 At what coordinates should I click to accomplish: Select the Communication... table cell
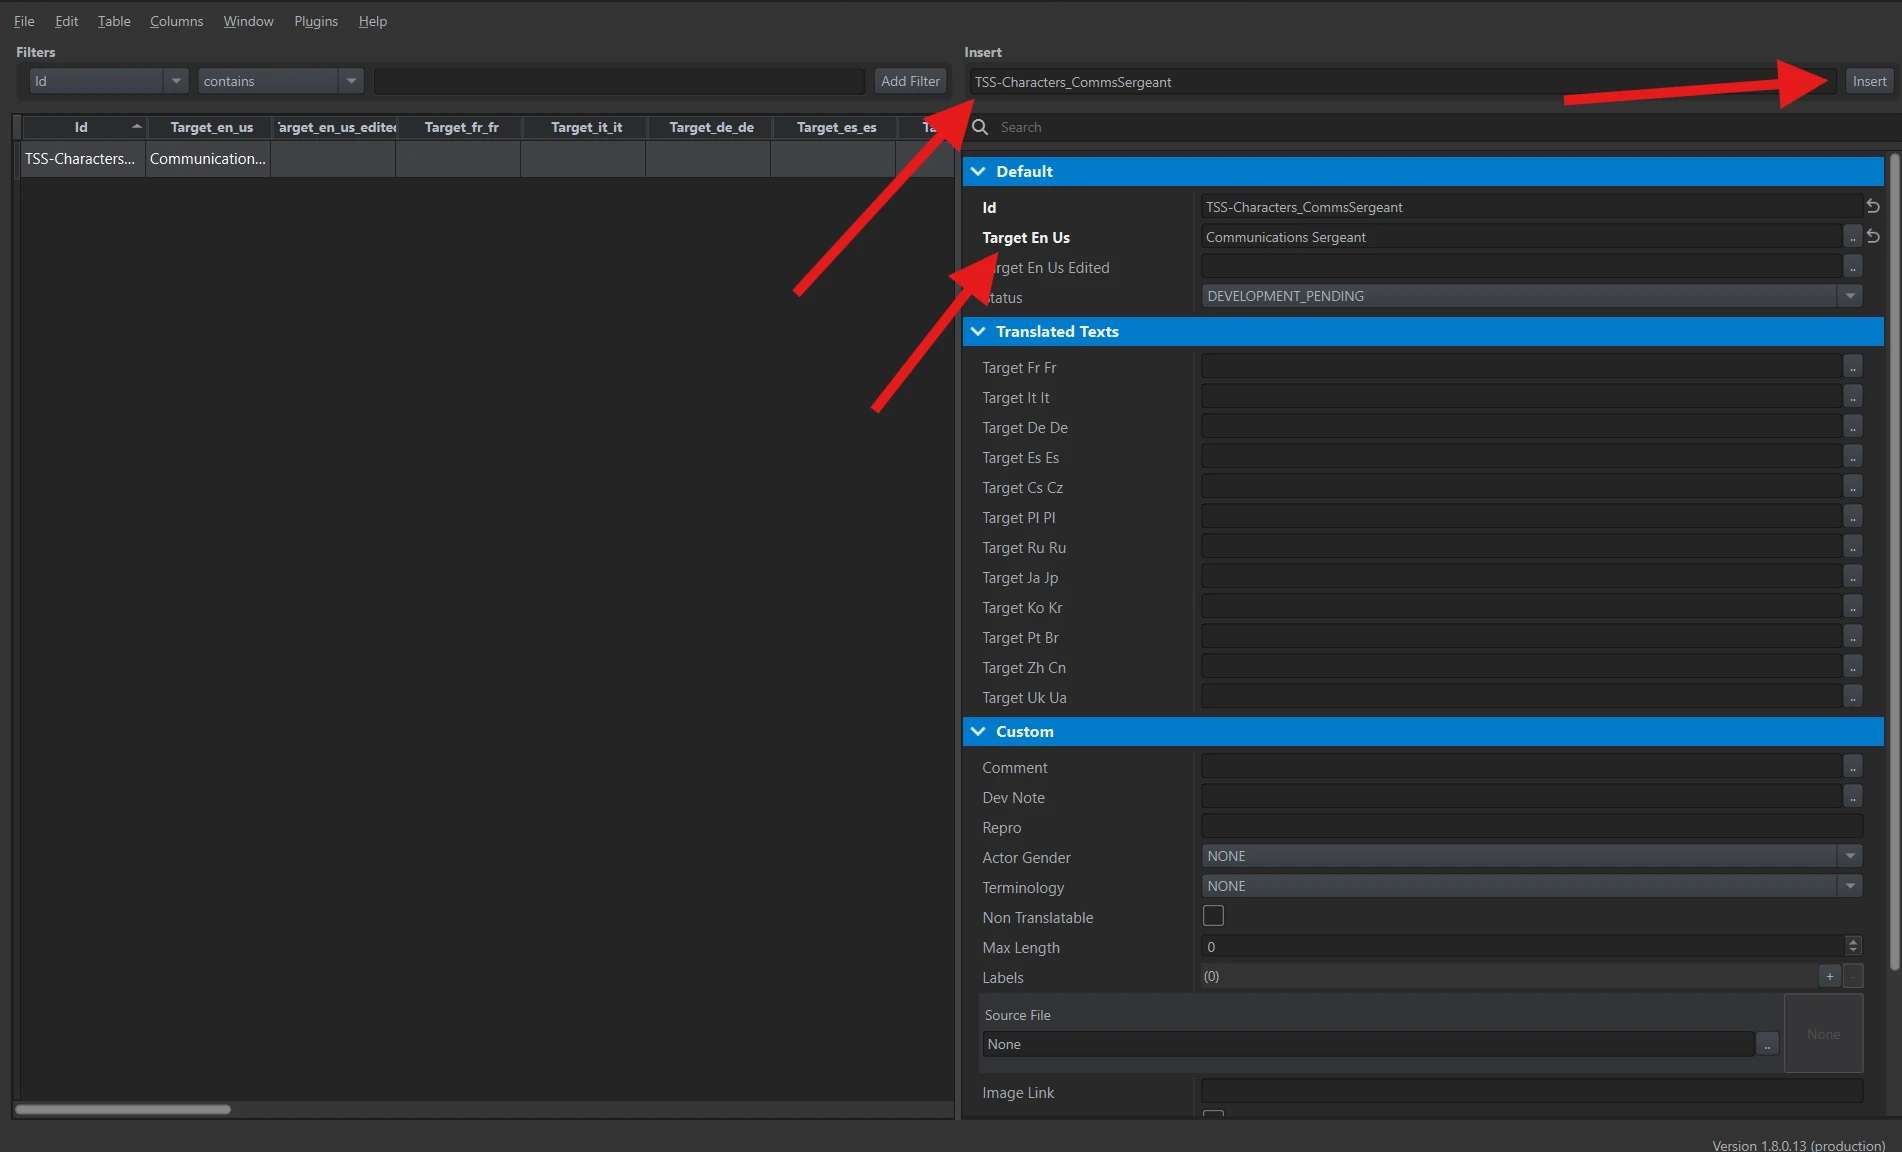[208, 159]
